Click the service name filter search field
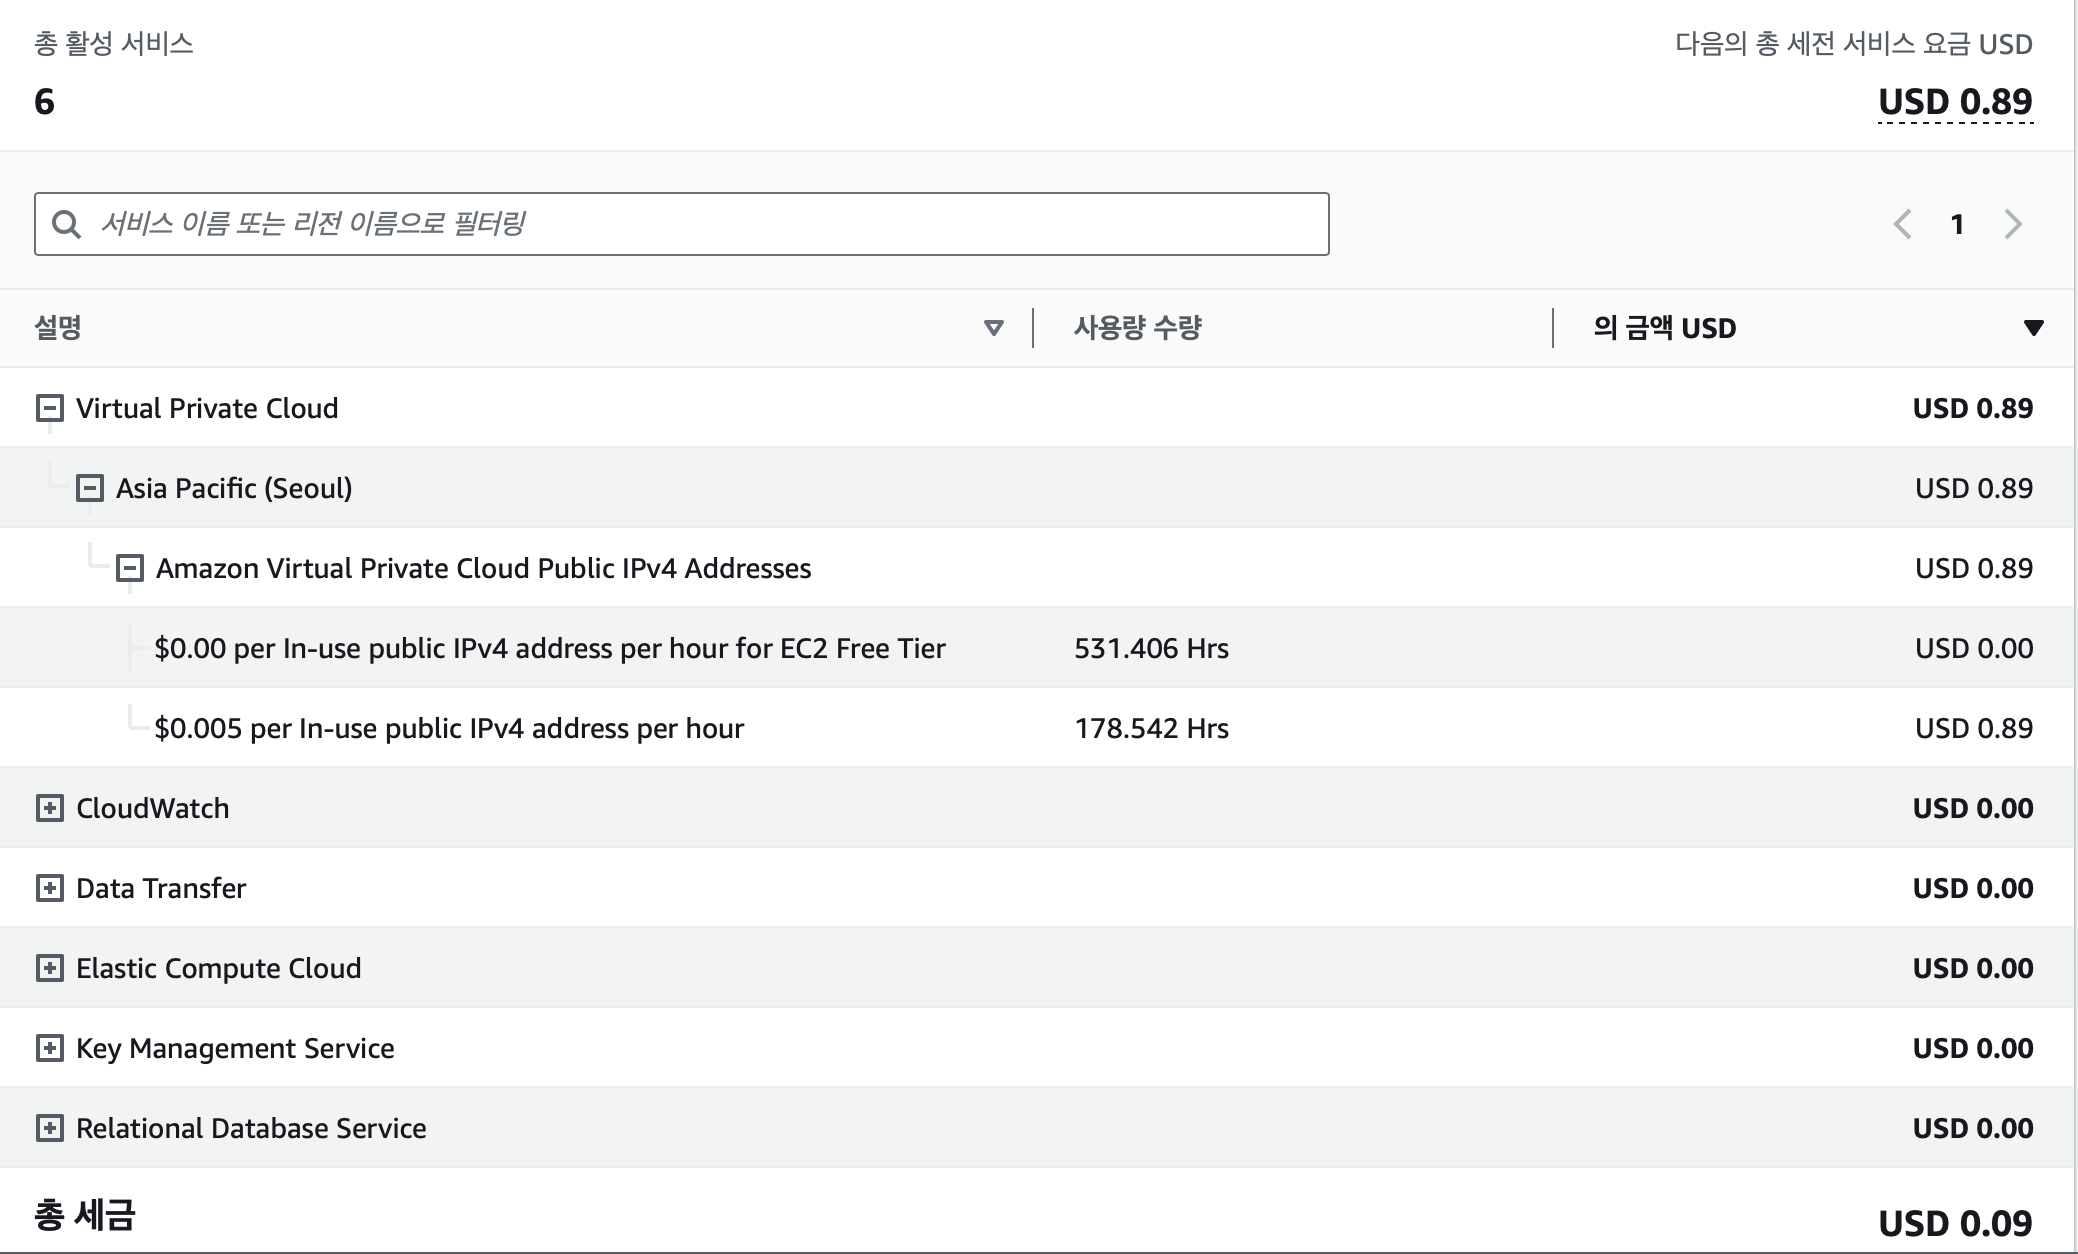Screen dimensions: 2078x1254 [700, 224]
